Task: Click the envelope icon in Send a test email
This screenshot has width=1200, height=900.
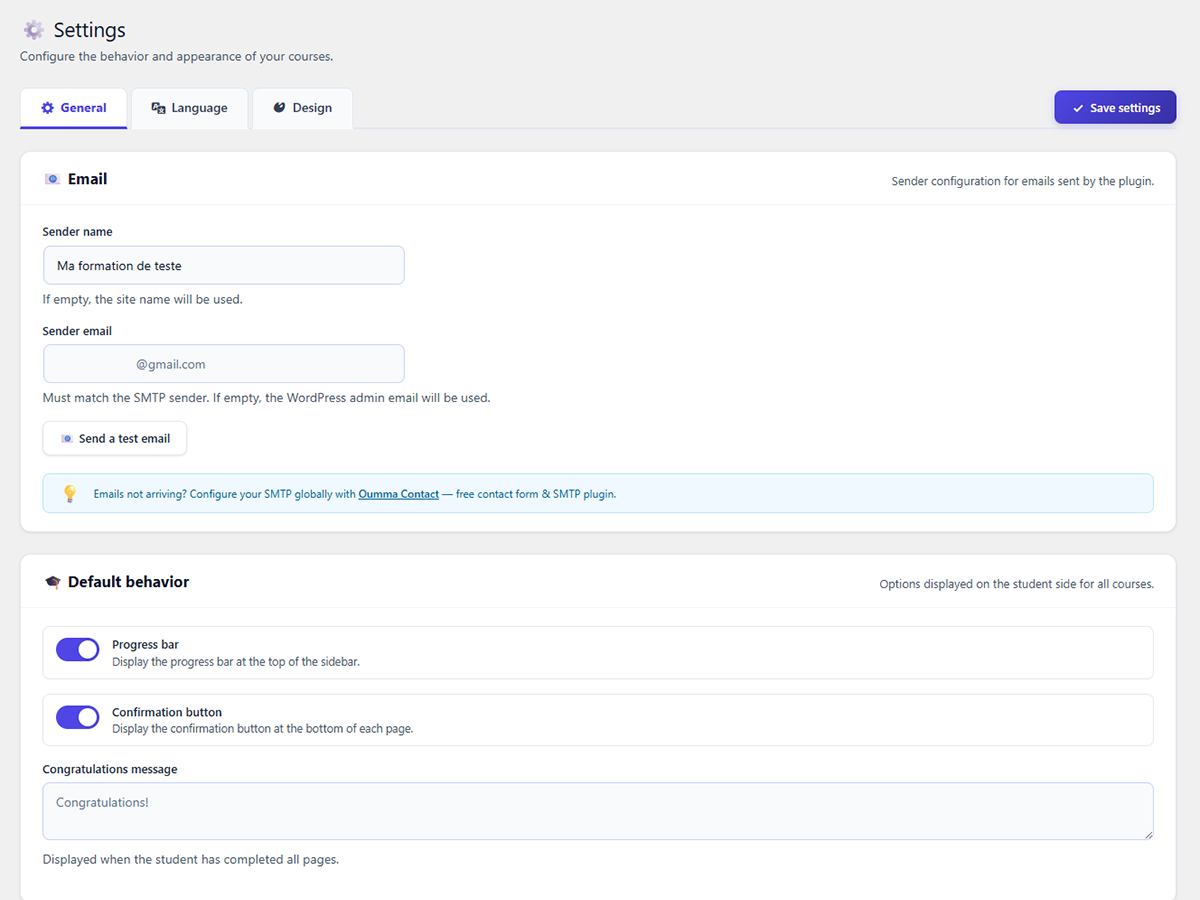Action: 67,439
